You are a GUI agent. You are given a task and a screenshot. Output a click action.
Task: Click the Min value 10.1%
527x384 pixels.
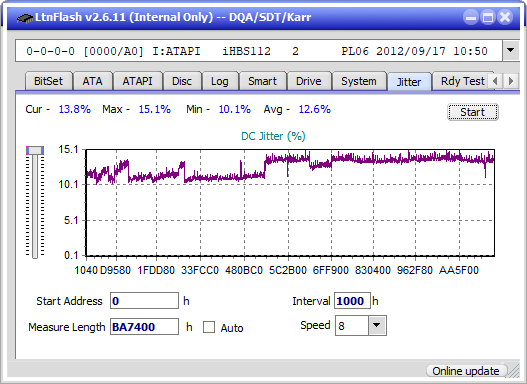(235, 109)
